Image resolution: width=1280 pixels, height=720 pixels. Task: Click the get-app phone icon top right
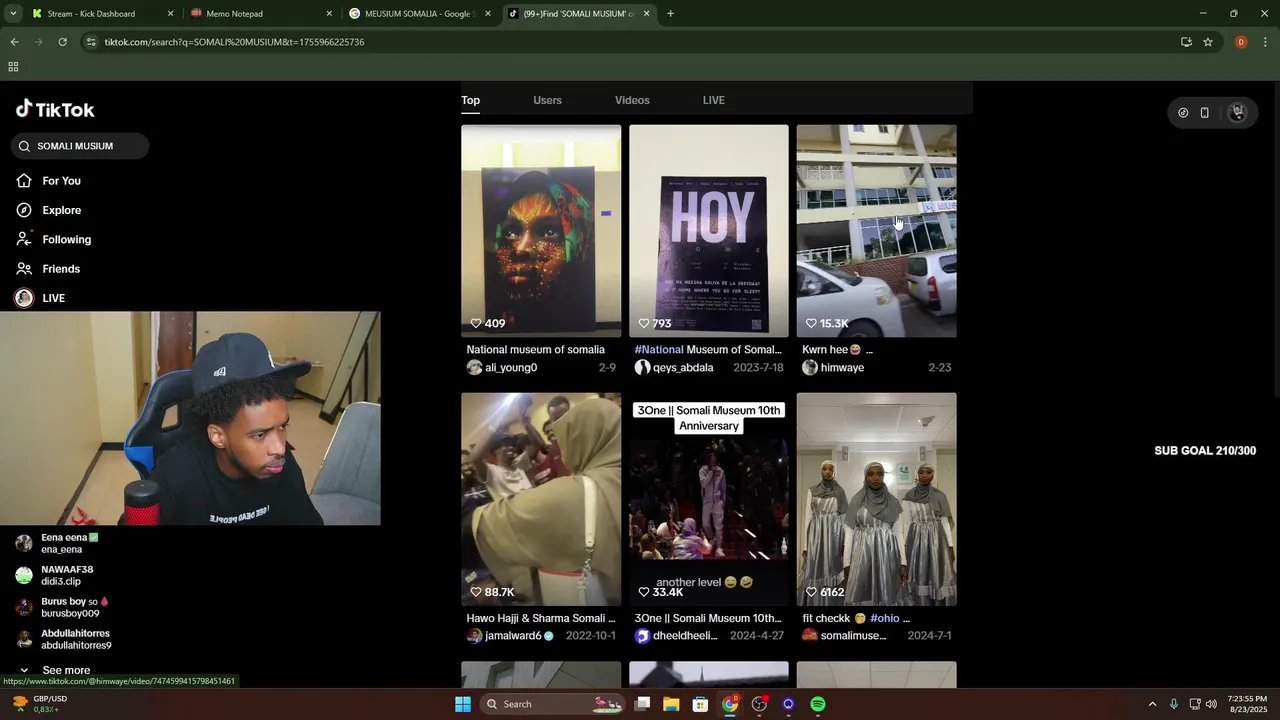[1205, 113]
